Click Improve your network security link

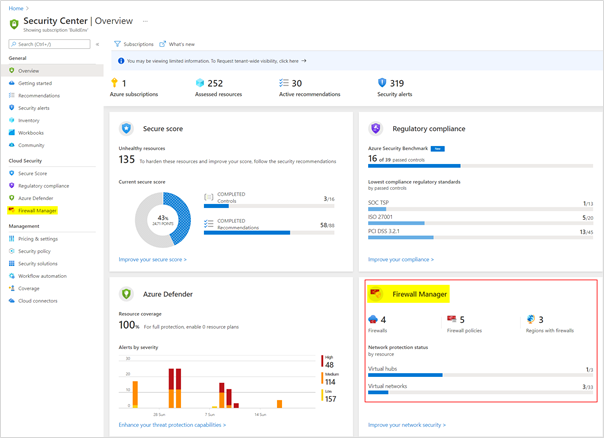[407, 425]
